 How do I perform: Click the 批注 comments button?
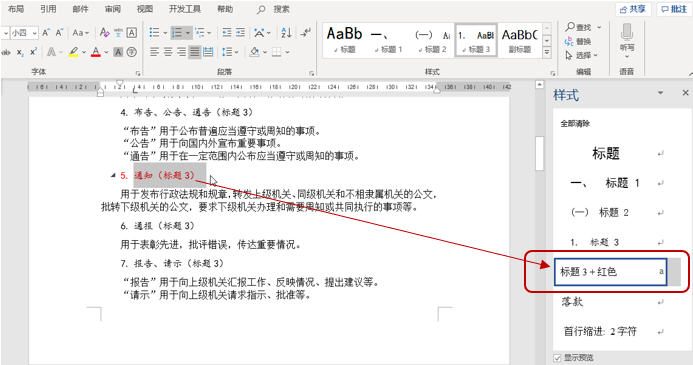click(x=673, y=9)
